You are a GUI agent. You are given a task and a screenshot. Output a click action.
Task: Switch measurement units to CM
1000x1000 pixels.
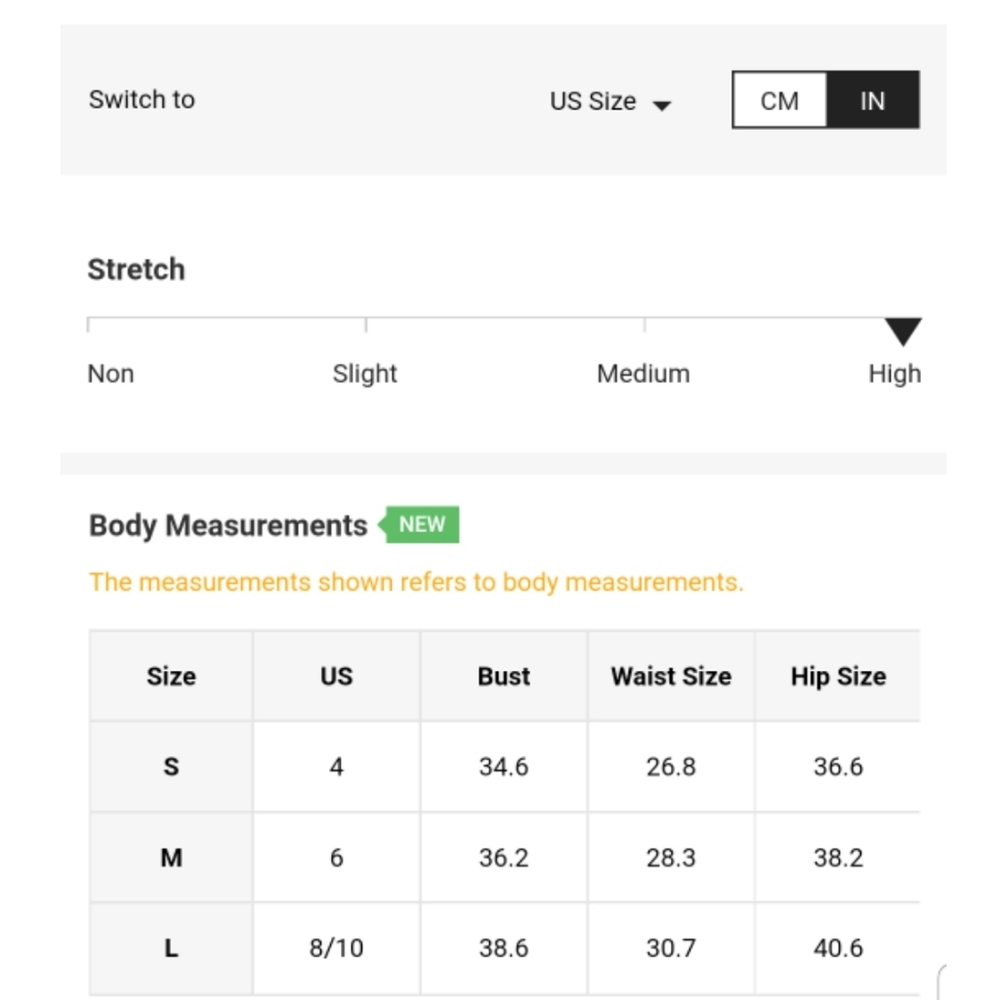pyautogui.click(x=779, y=100)
